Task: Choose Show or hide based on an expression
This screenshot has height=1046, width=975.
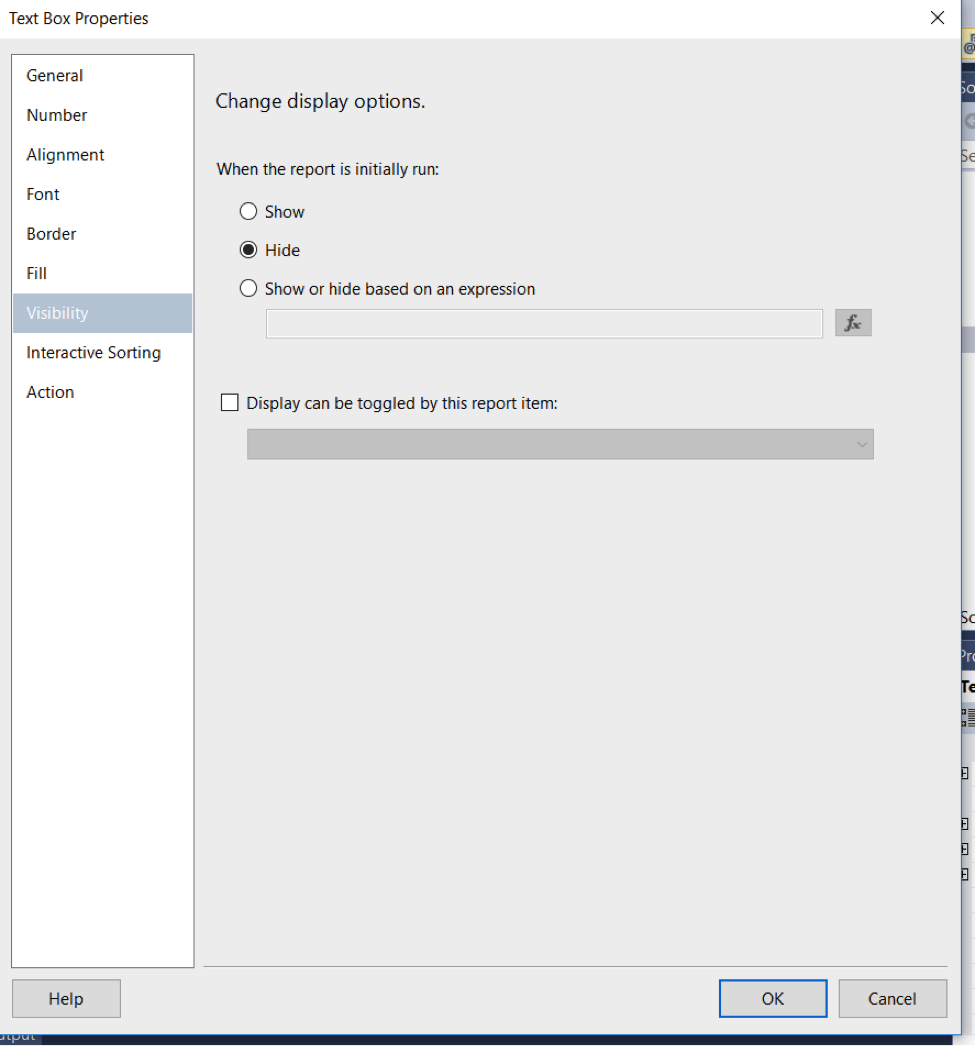Action: (x=248, y=289)
